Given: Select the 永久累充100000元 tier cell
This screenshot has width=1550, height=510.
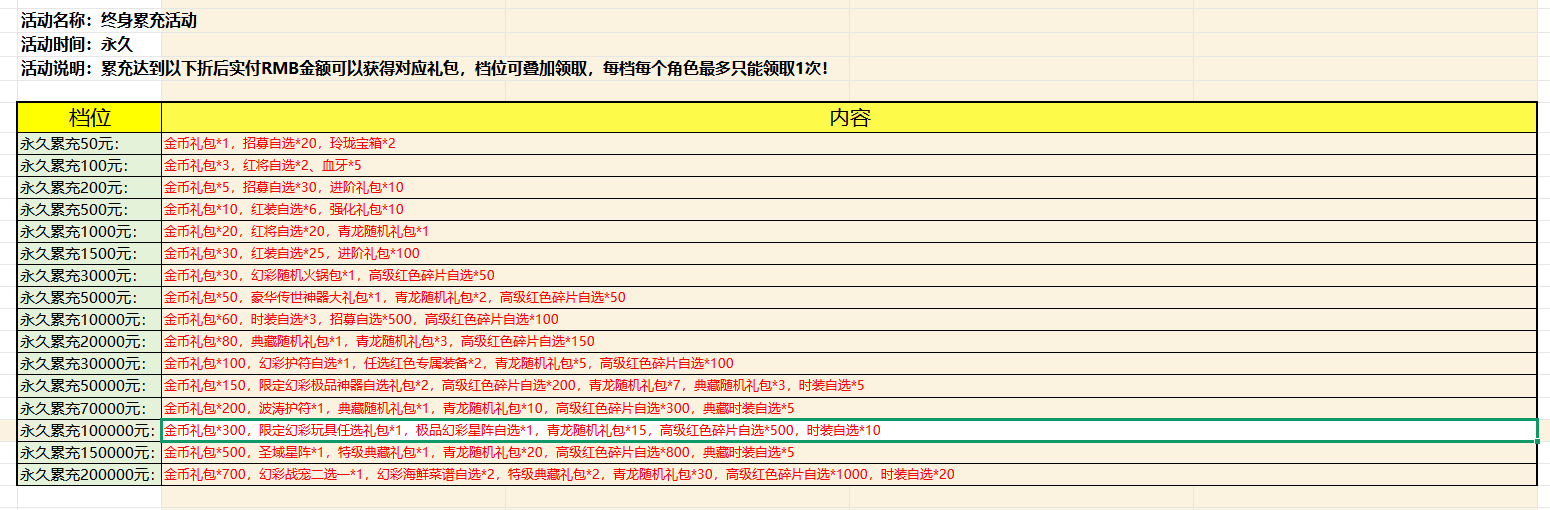Looking at the screenshot, I should [89, 430].
